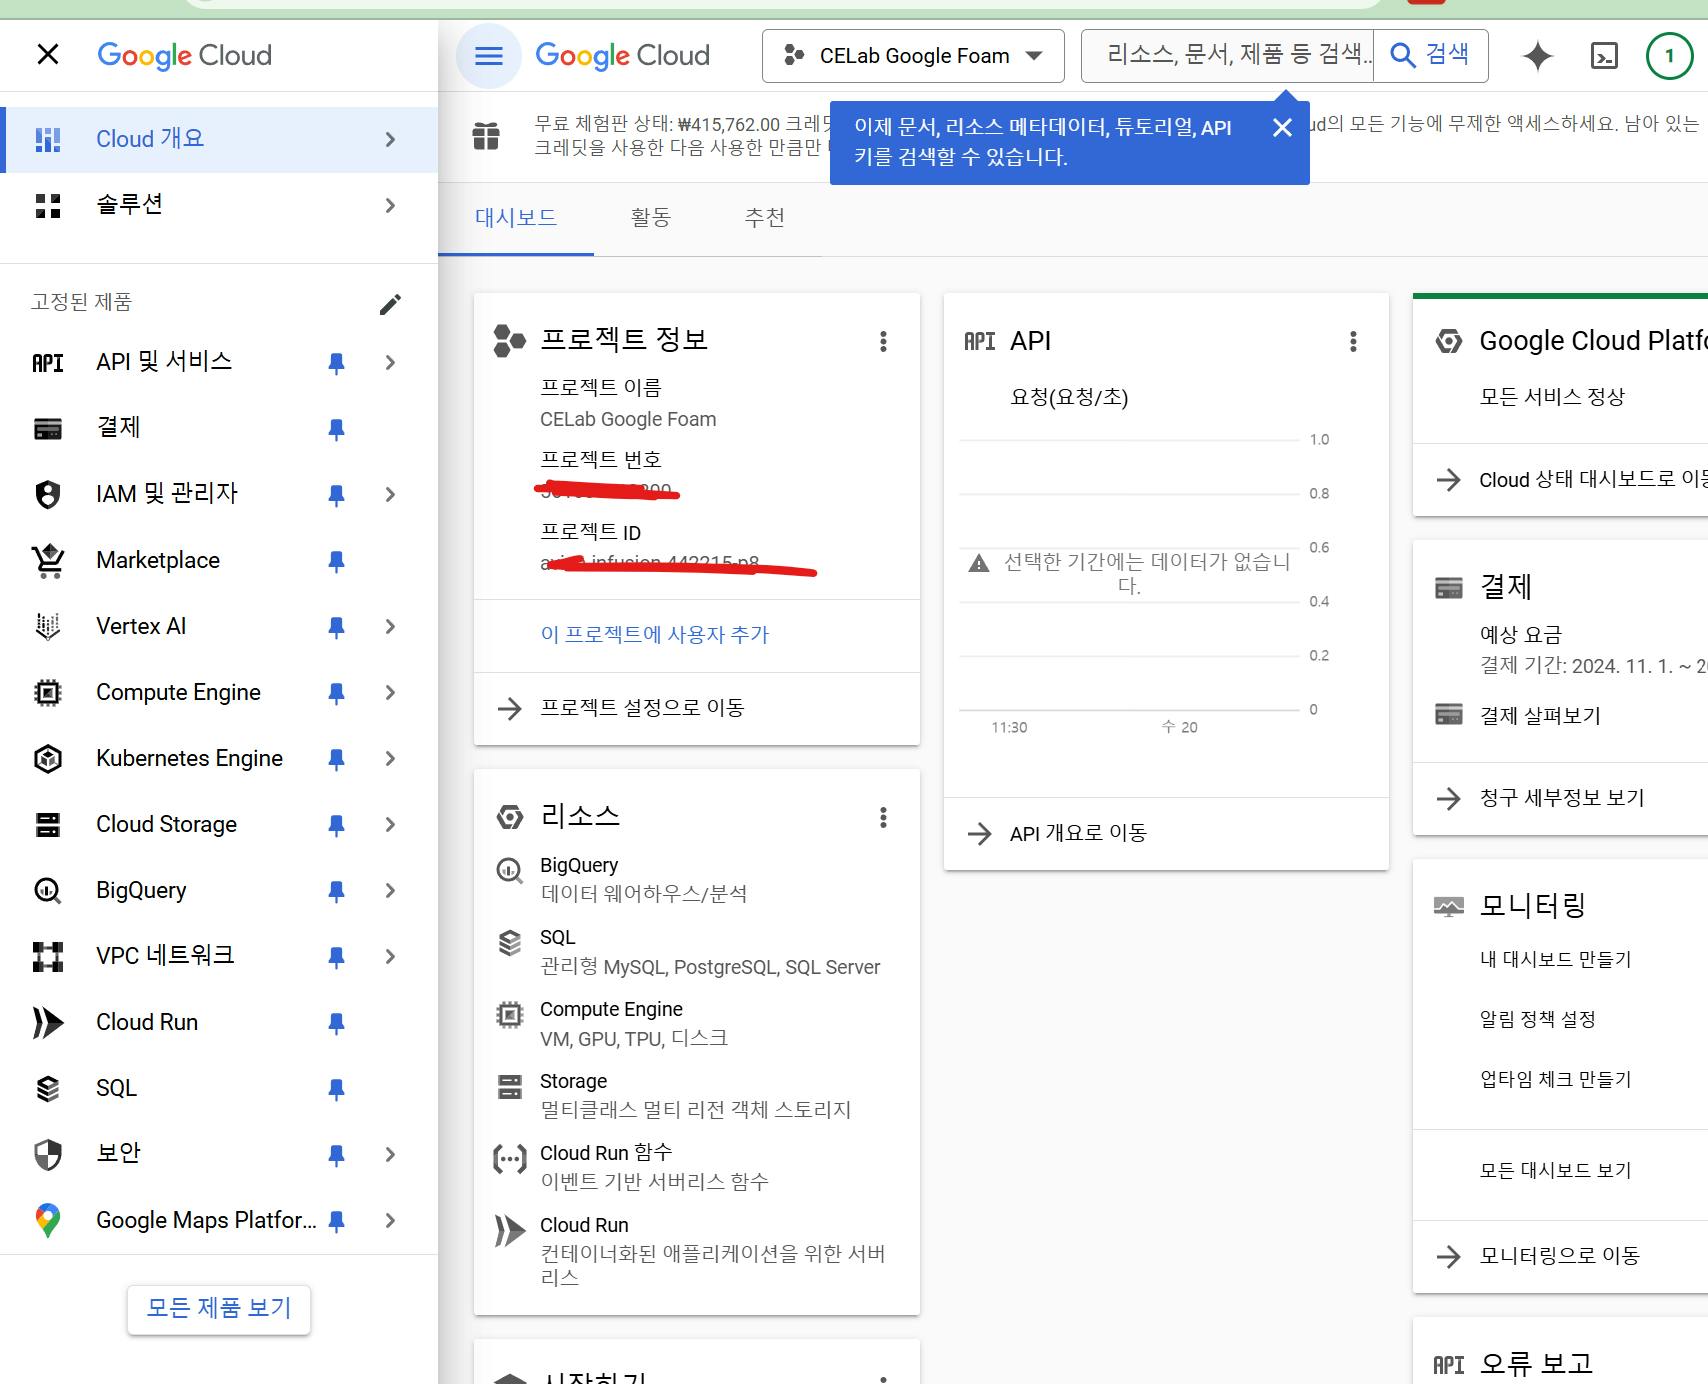
Task: Click the Cloud Run icon in sidebar
Action: [x=48, y=1023]
